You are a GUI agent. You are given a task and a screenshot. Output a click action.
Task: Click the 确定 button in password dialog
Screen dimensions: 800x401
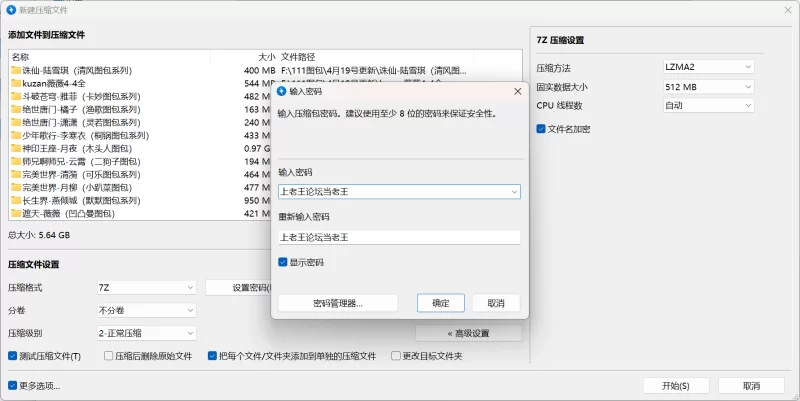pos(440,302)
